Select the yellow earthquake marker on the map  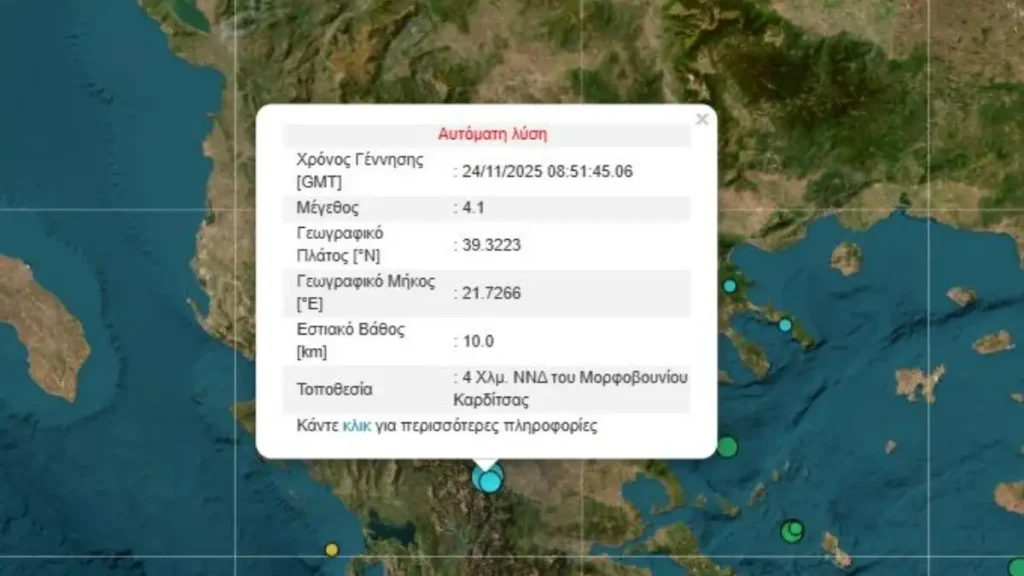(332, 549)
